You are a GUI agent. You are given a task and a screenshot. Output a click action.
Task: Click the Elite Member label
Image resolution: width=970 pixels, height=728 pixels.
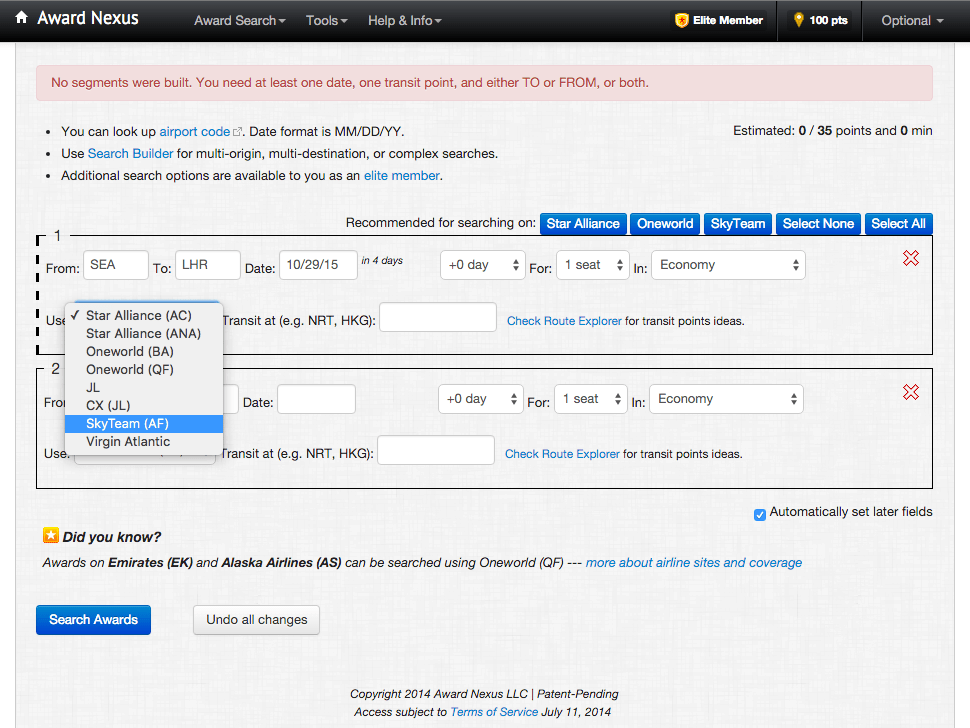728,20
